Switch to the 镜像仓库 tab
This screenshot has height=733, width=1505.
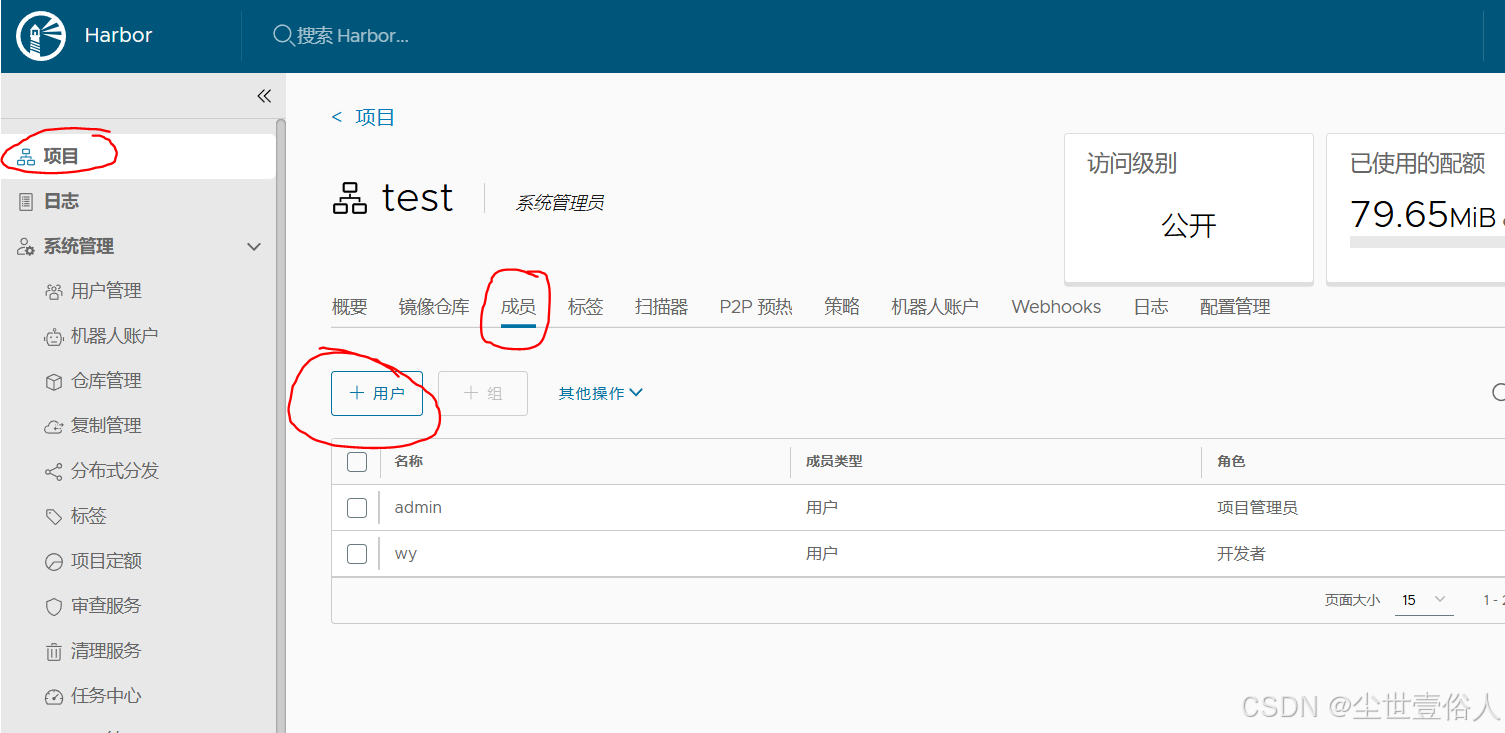tap(434, 307)
